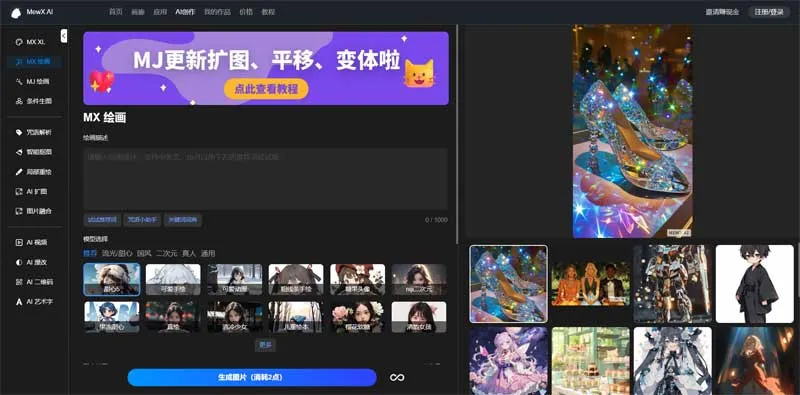Image resolution: width=800 pixels, height=395 pixels.
Task: Select the 二次元 model tab
Action: click(166, 253)
